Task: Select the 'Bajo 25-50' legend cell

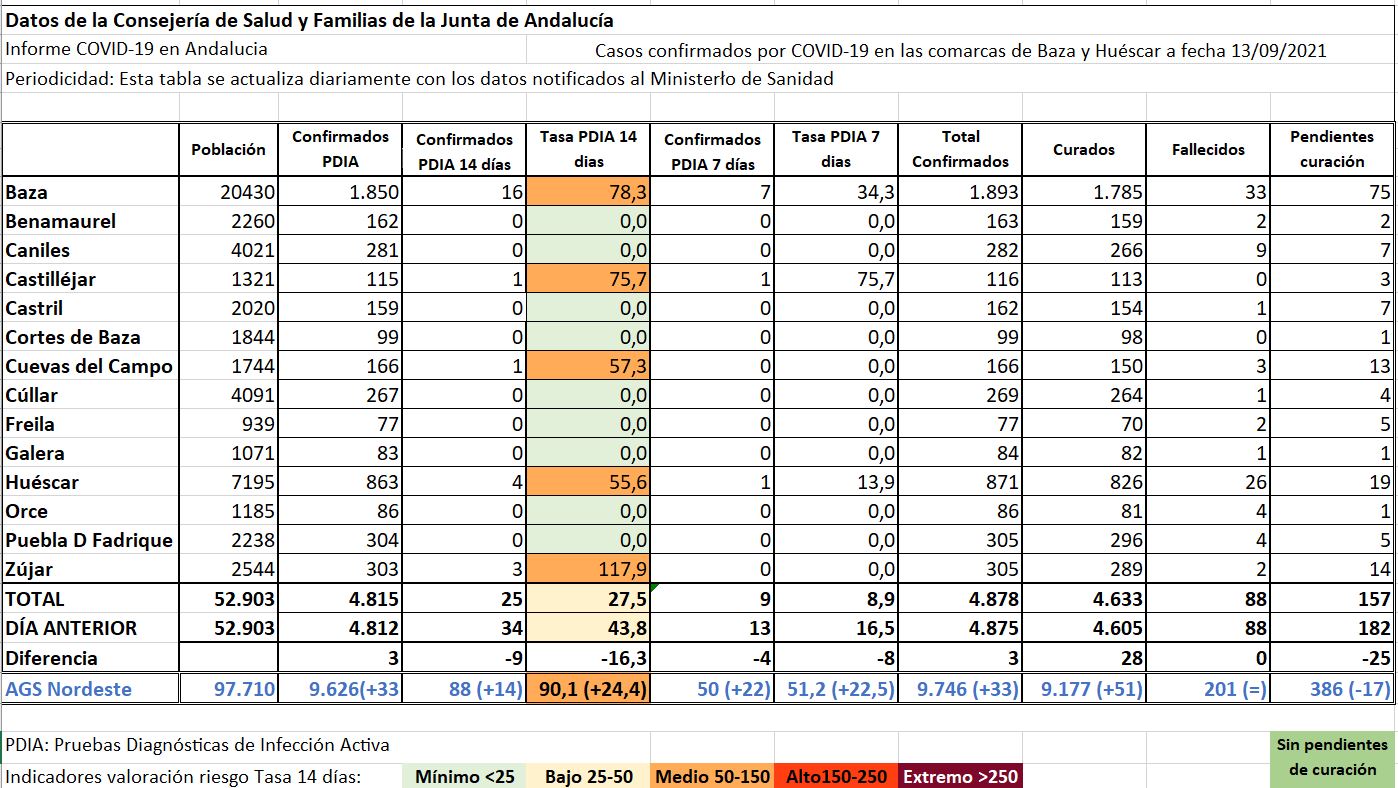Action: click(589, 777)
